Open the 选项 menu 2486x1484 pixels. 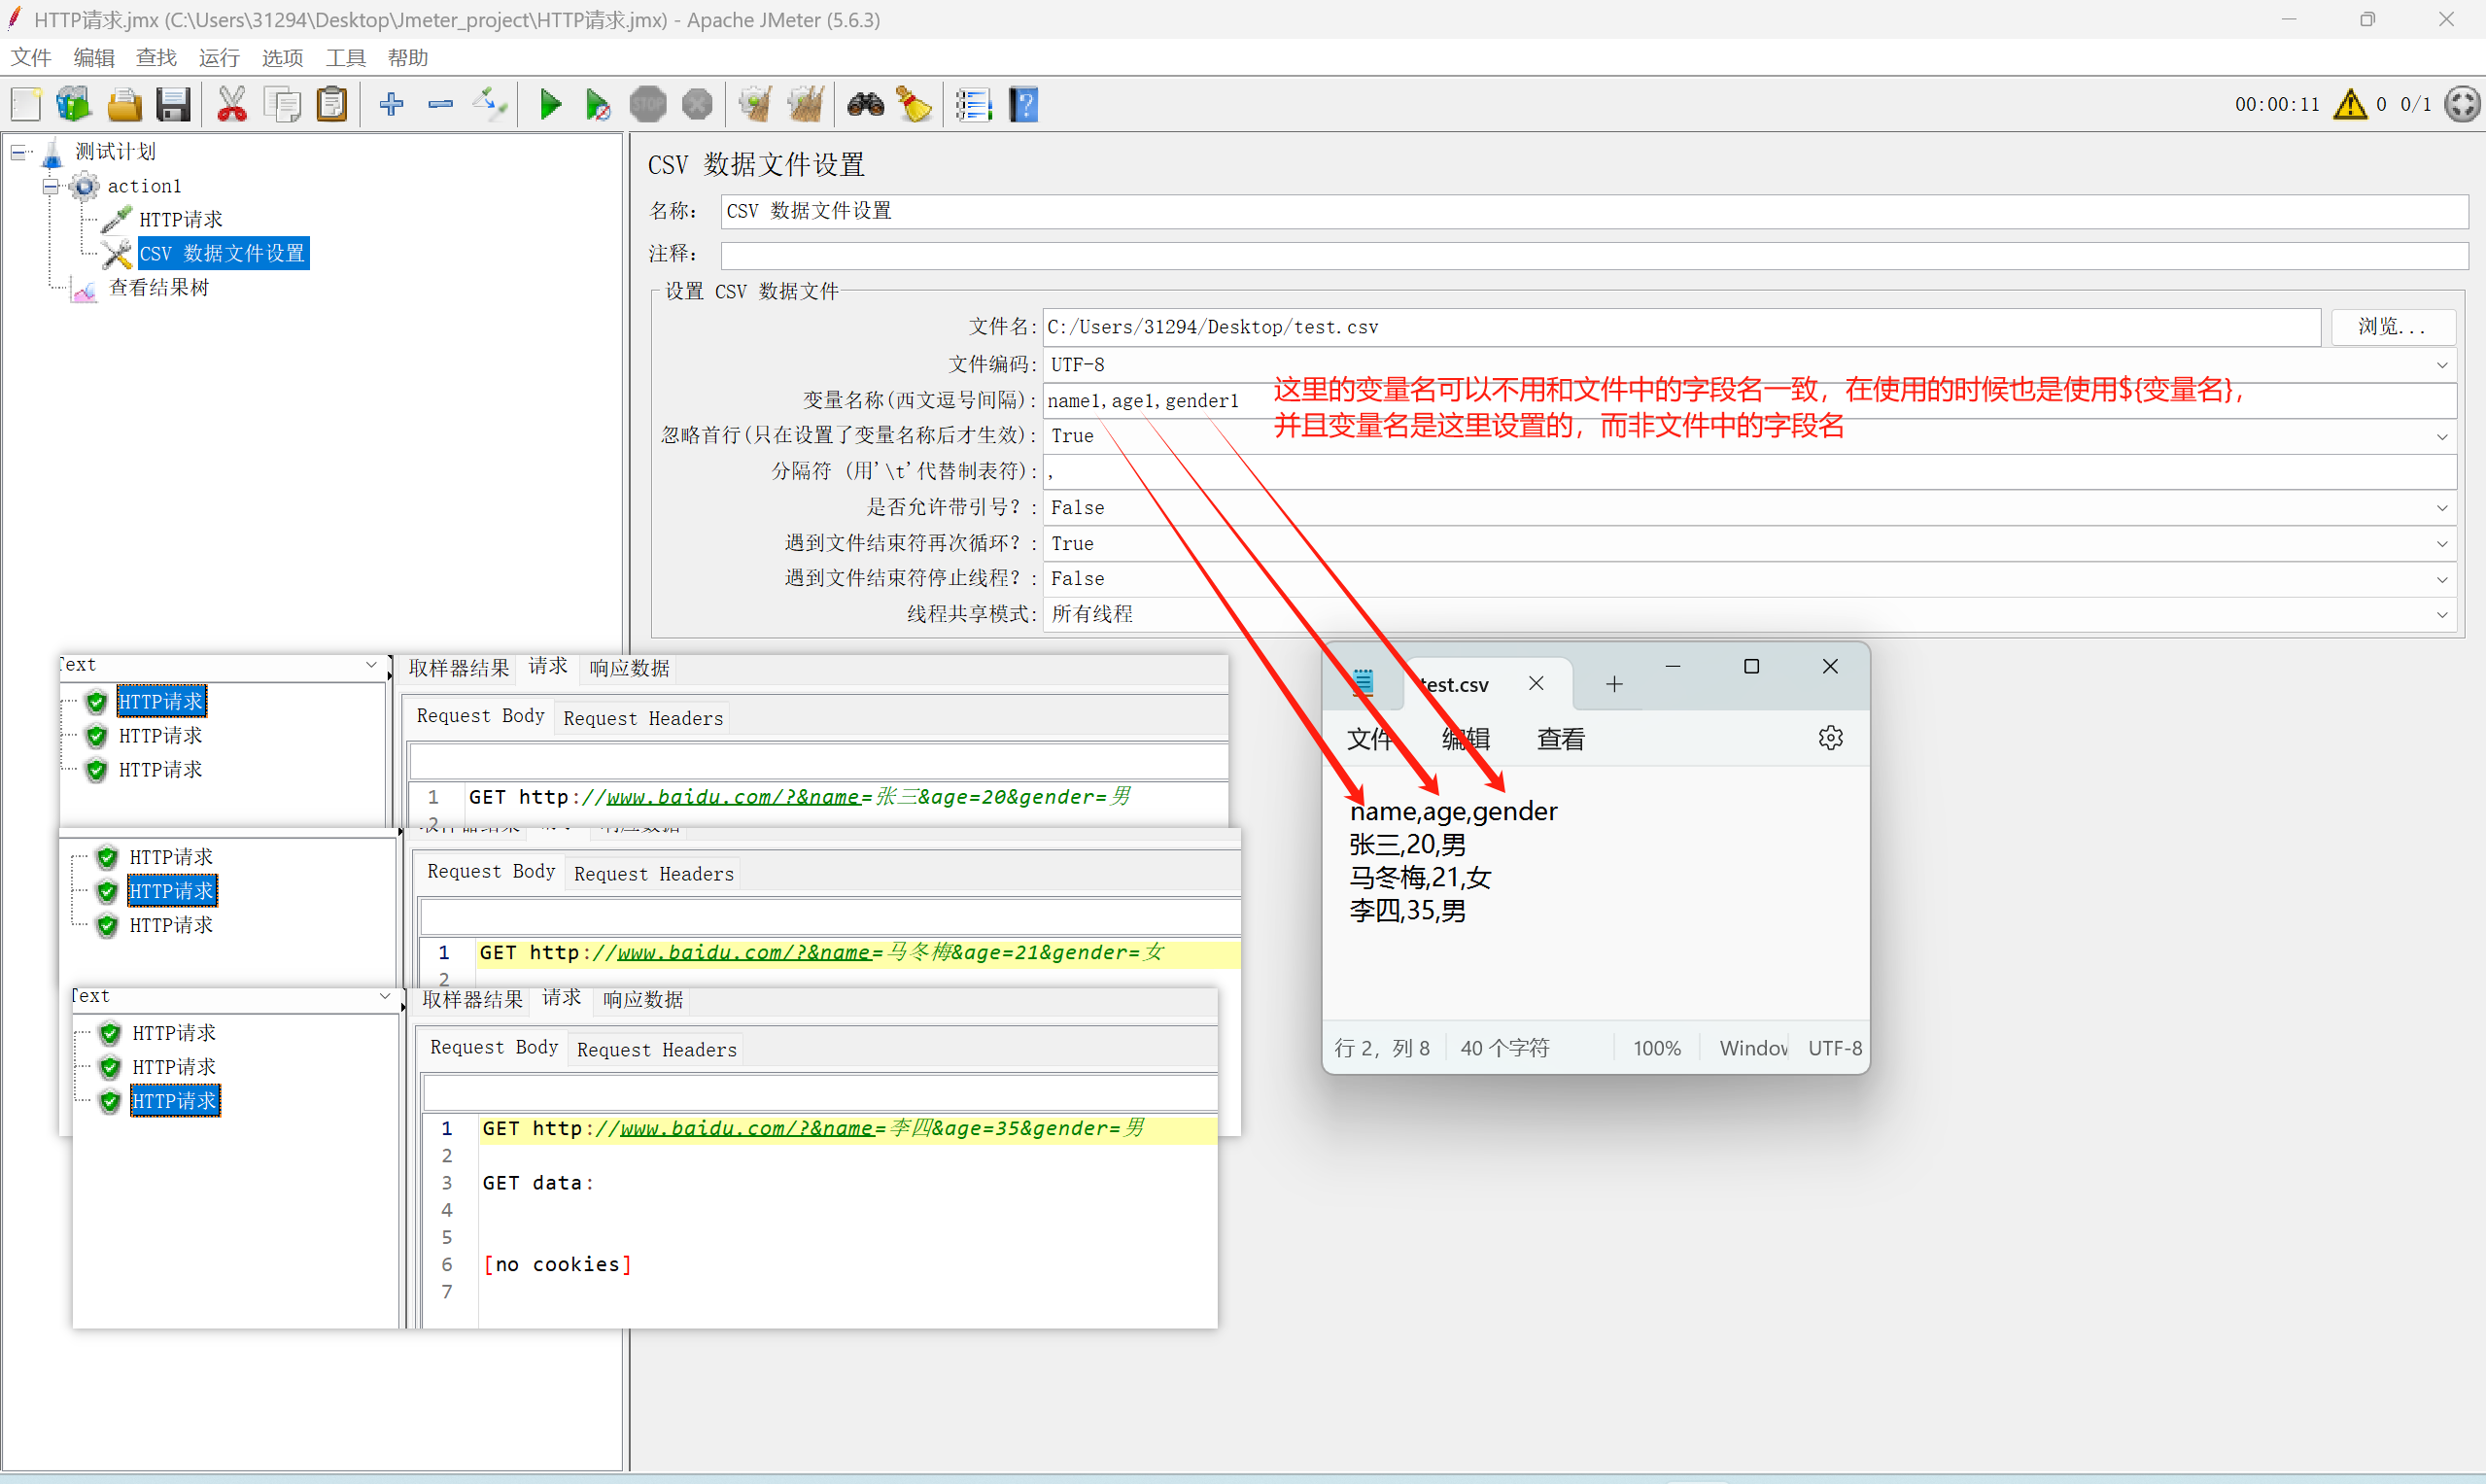[x=282, y=58]
